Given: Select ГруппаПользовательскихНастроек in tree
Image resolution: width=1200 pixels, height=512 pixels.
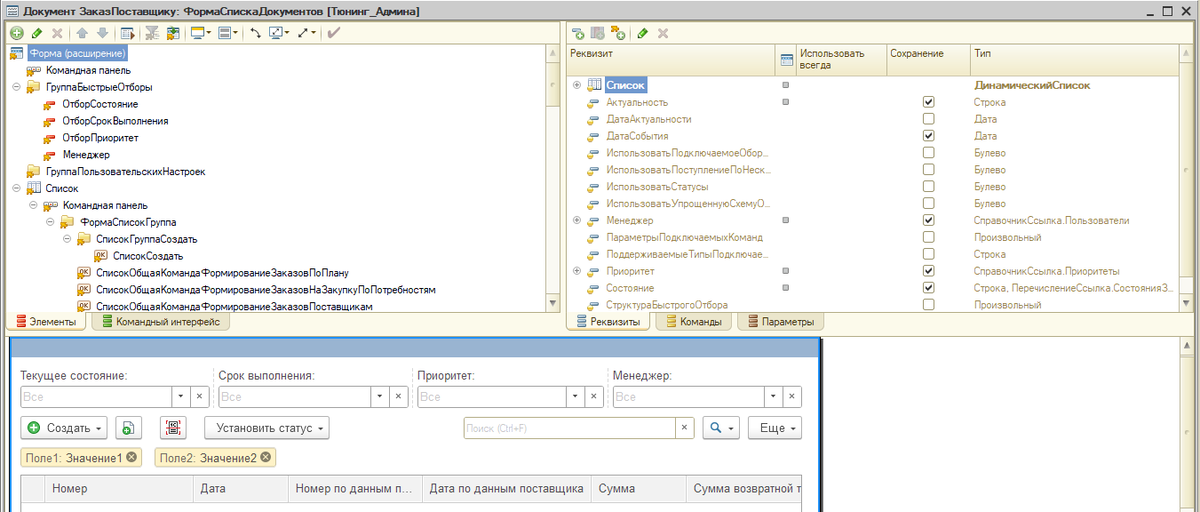Looking at the screenshot, I should (x=125, y=171).
